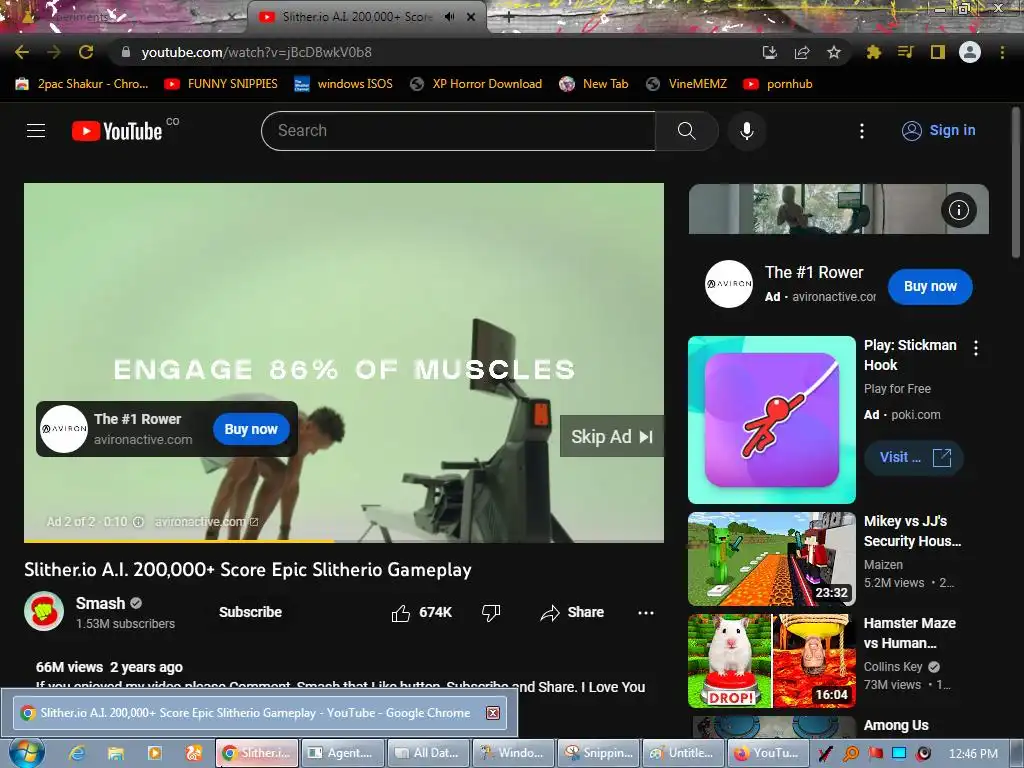Focus the YouTube Search field

pyautogui.click(x=458, y=131)
